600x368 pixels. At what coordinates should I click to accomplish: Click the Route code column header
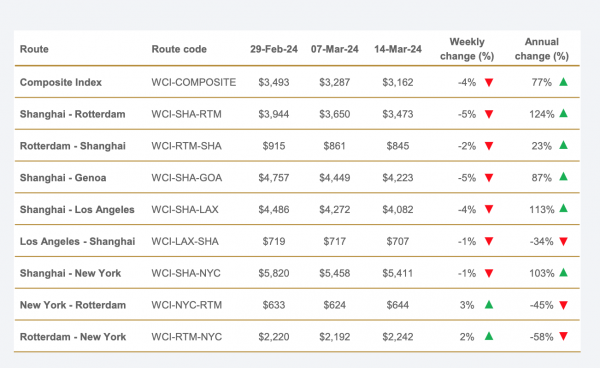click(179, 49)
